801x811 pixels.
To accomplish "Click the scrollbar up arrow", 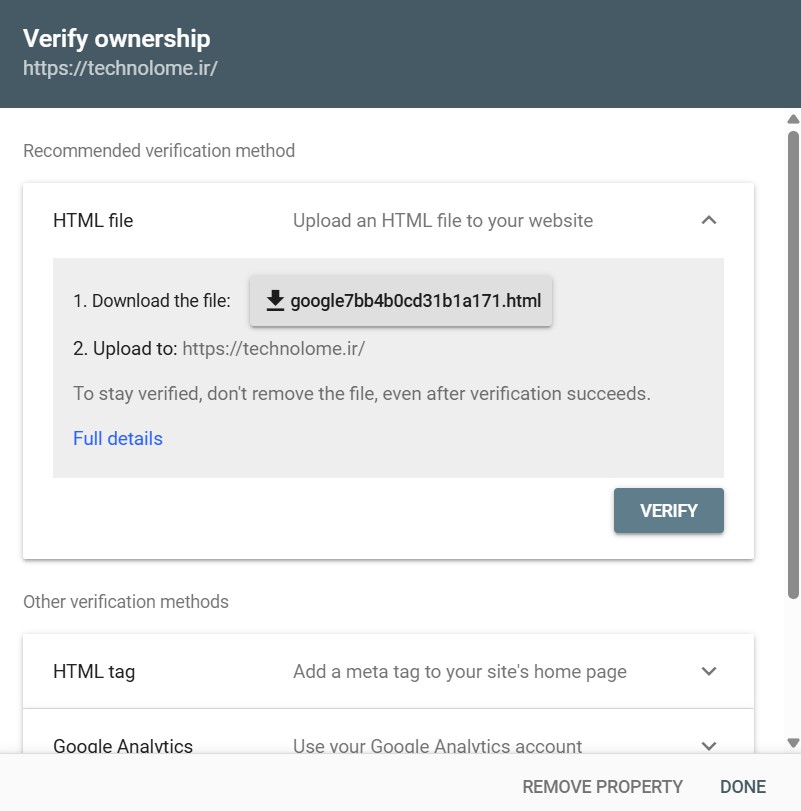I will pos(794,120).
